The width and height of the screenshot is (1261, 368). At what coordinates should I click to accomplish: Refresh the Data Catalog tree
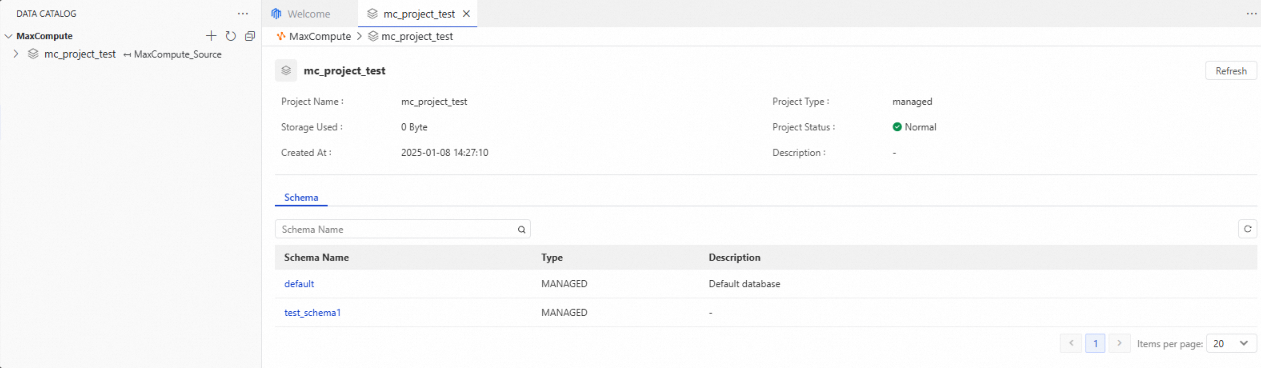(230, 35)
